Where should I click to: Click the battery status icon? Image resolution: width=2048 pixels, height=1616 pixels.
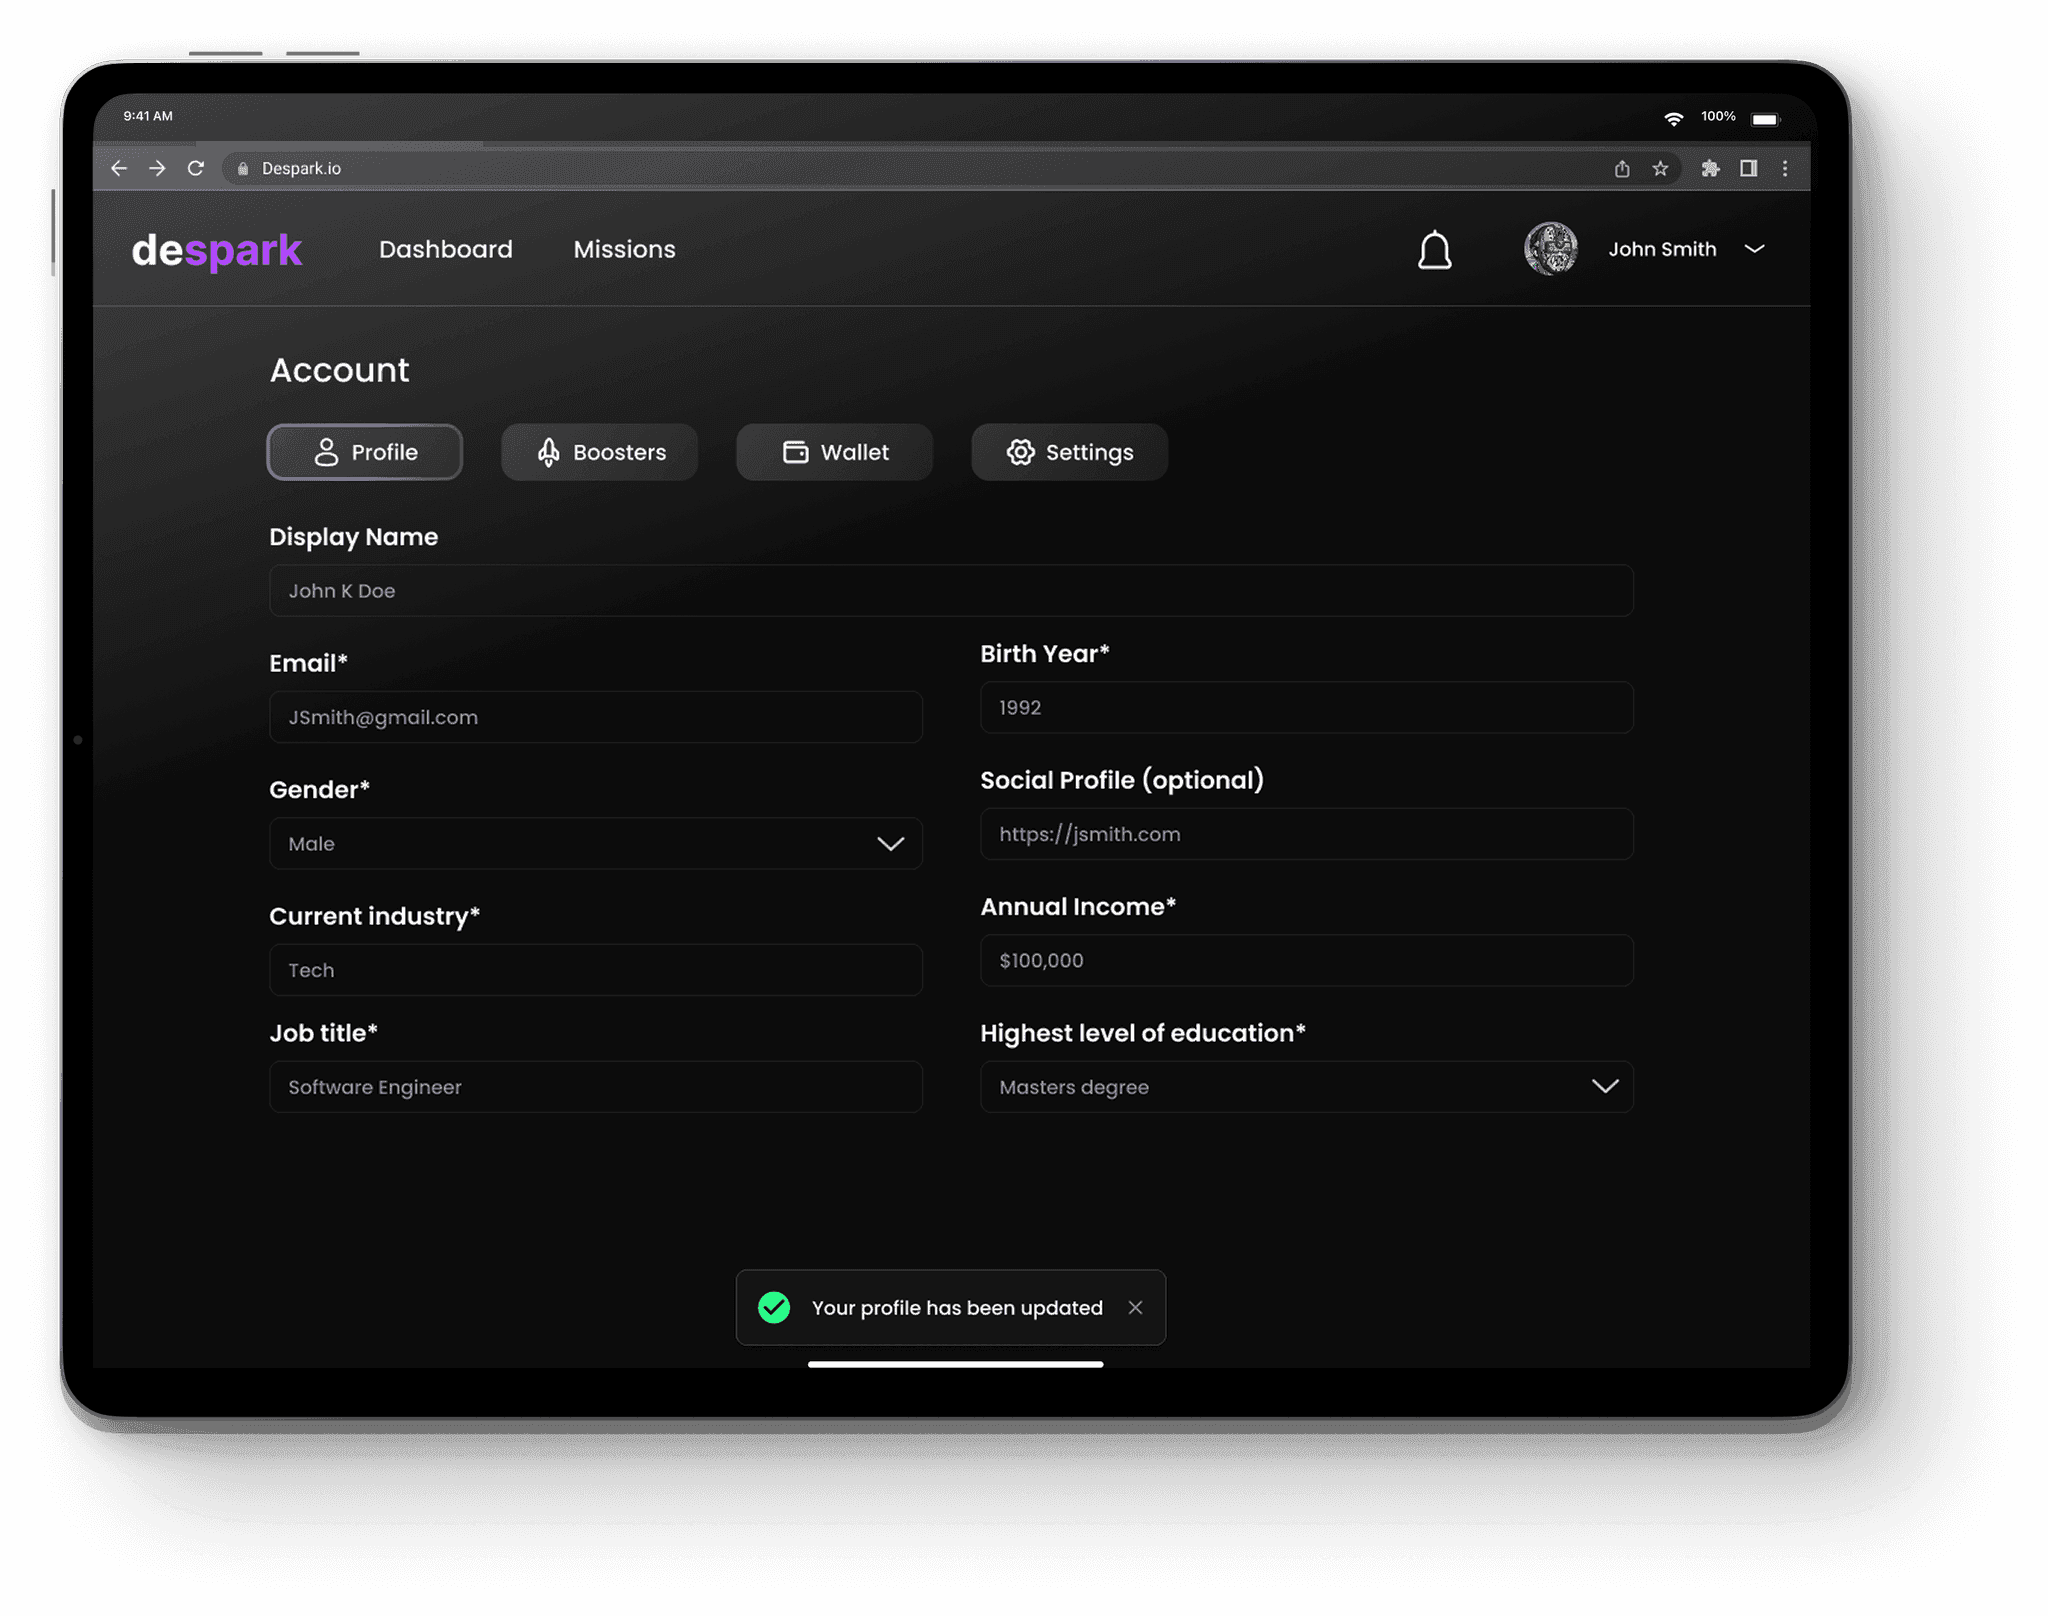pos(1765,119)
